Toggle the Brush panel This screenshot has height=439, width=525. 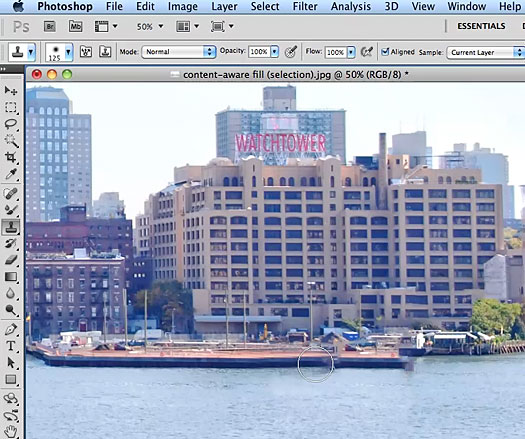click(86, 52)
